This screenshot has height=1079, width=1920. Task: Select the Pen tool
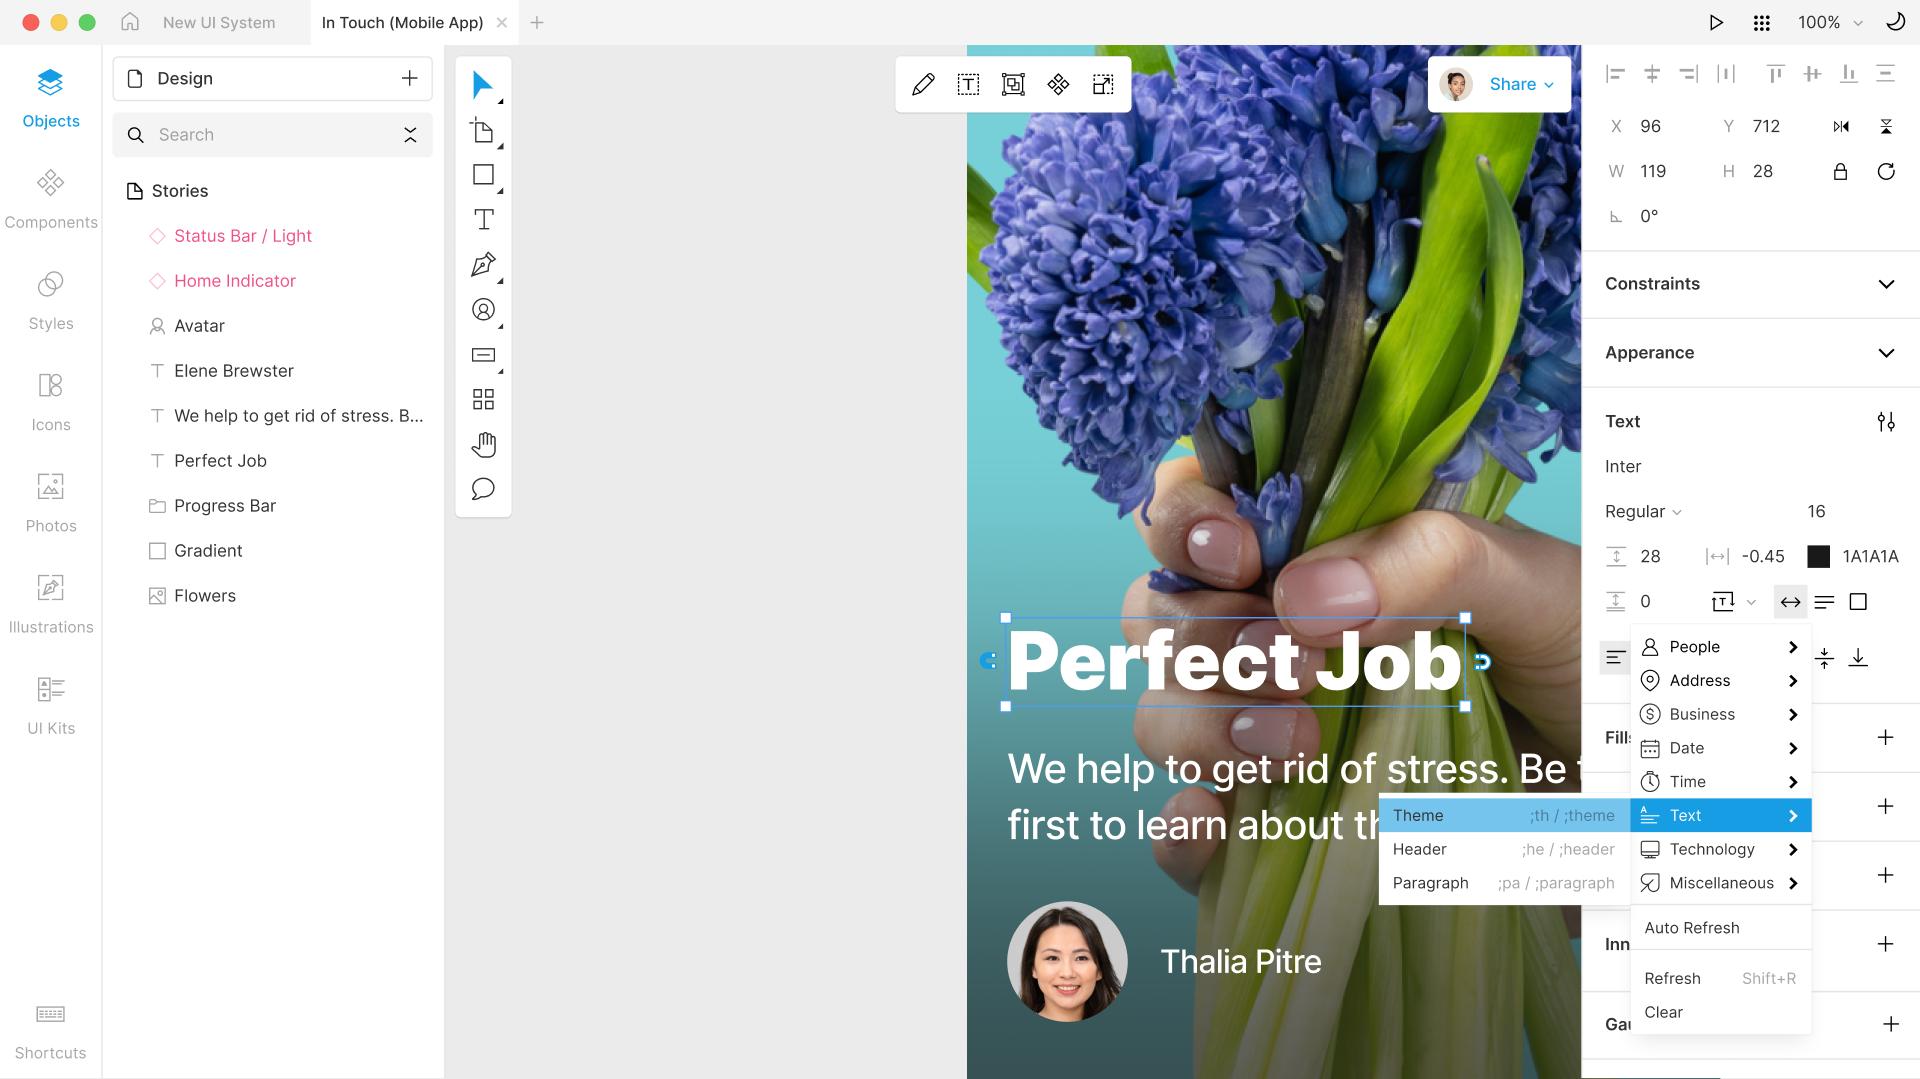(x=483, y=265)
